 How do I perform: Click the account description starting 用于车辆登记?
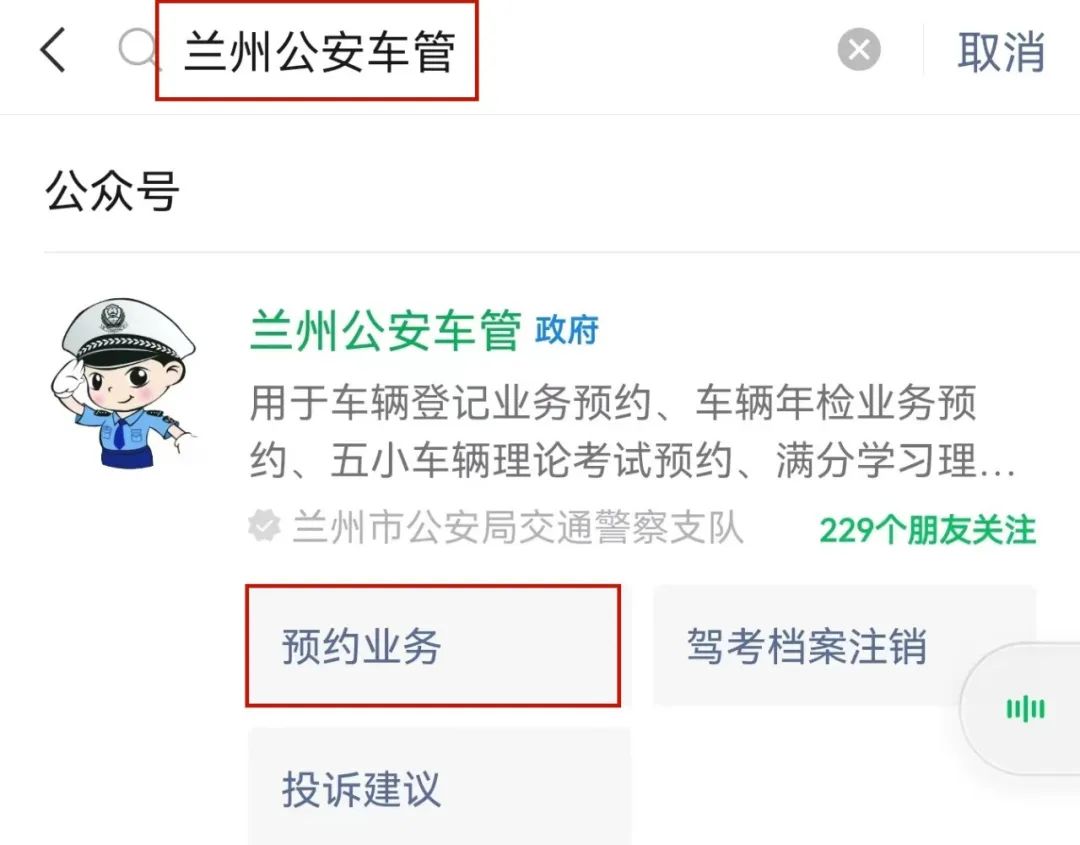[632, 431]
